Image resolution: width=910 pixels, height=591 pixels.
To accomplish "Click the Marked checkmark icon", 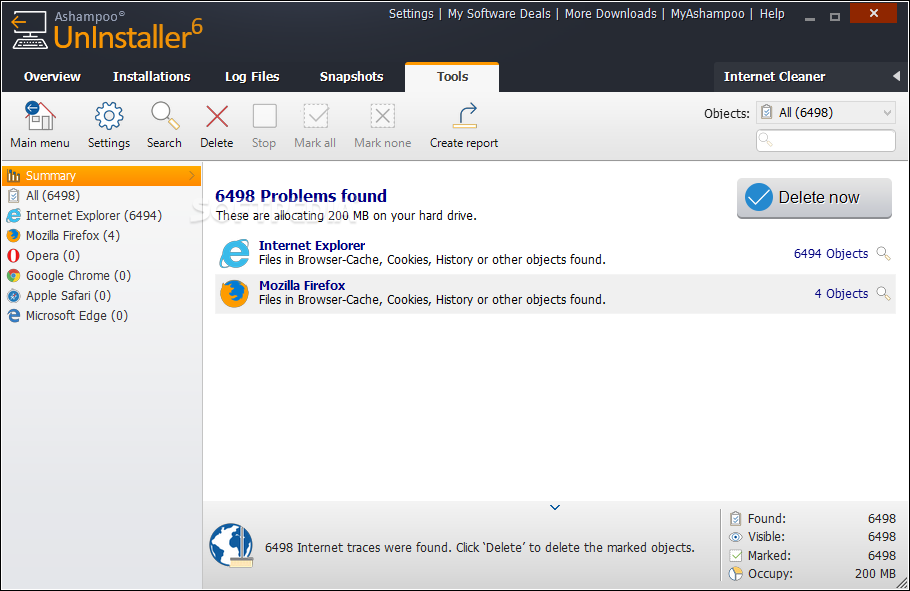I will click(735, 556).
